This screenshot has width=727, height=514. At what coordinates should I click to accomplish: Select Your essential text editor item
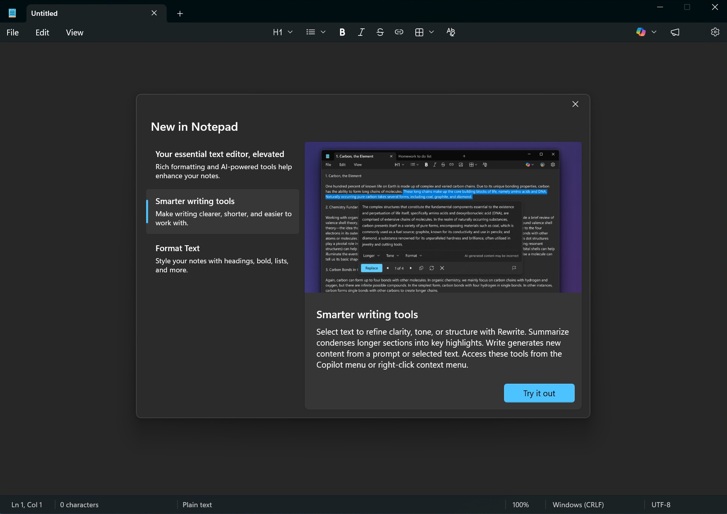point(222,165)
